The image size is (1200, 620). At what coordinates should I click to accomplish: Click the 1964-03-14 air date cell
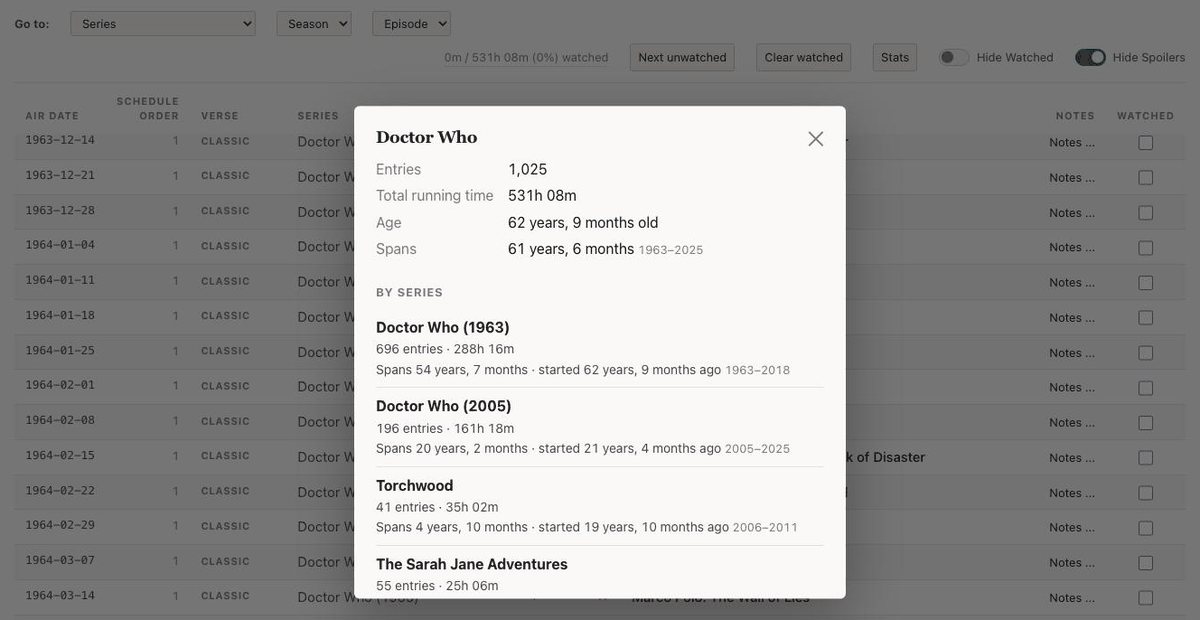click(x=60, y=595)
